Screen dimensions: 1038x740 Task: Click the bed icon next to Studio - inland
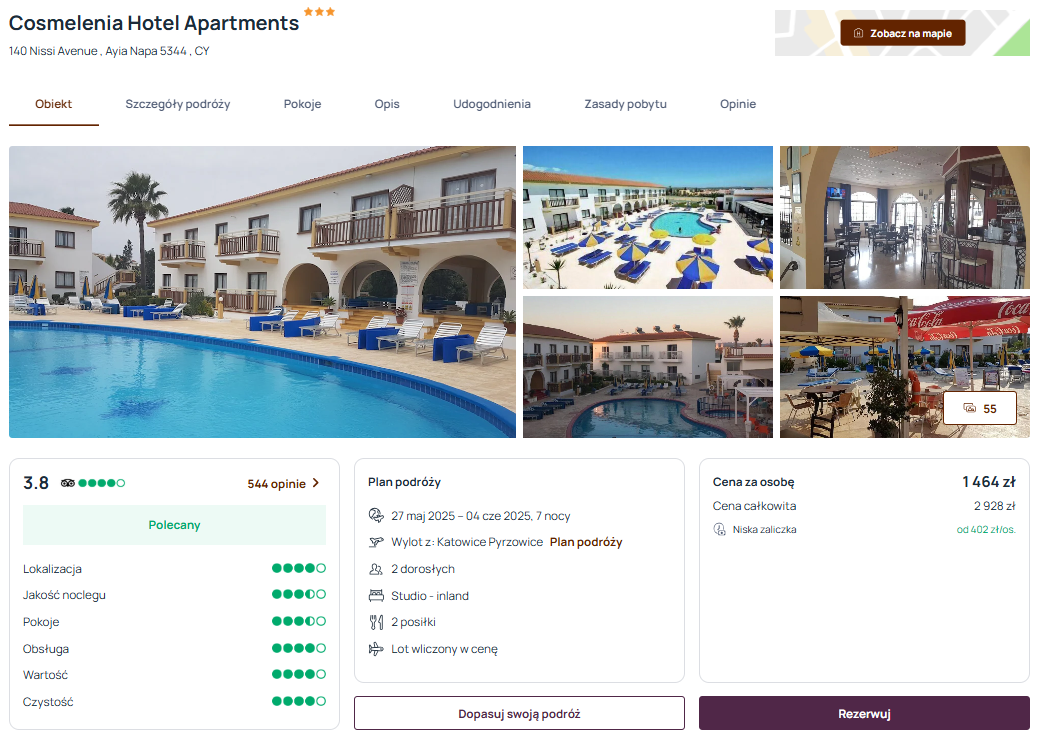click(376, 596)
